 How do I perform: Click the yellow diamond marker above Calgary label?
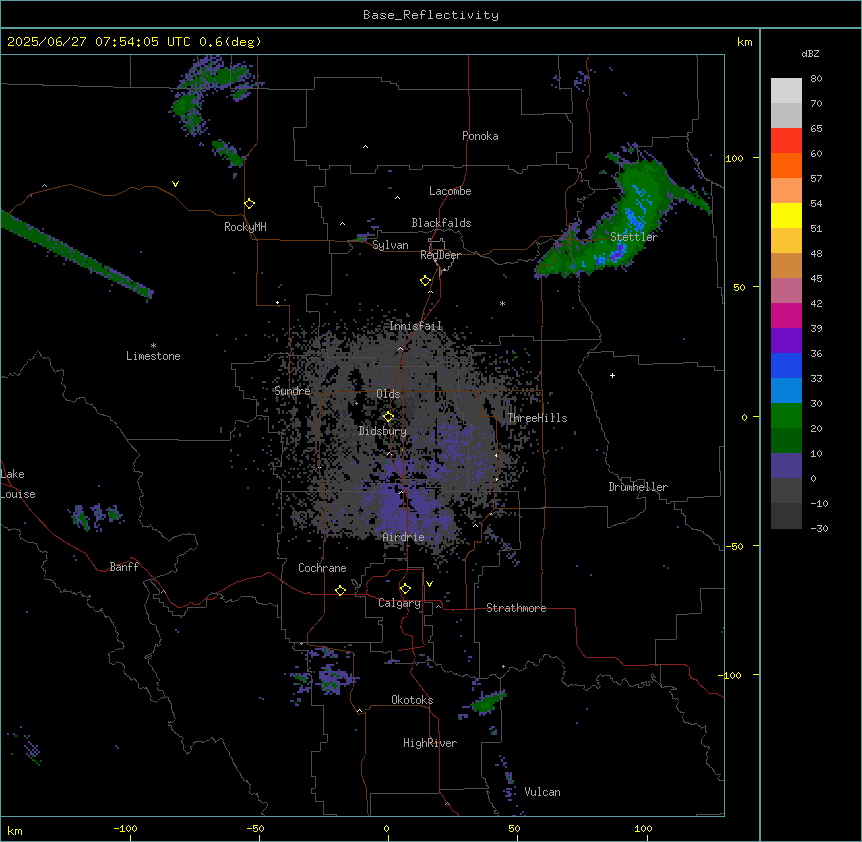click(405, 589)
